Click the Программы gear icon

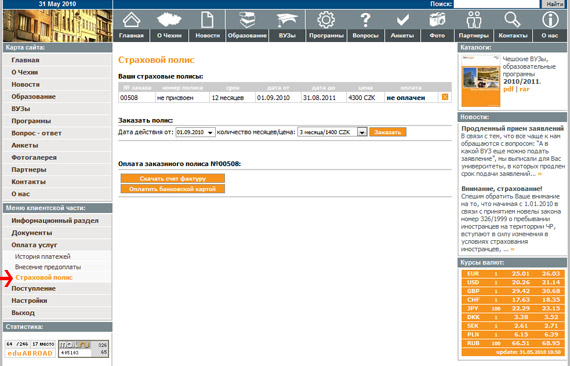click(x=326, y=20)
